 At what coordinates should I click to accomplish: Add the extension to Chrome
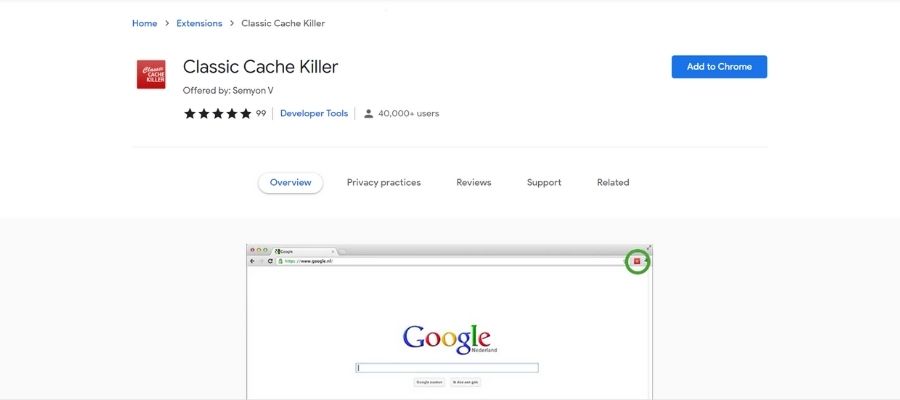tap(719, 67)
